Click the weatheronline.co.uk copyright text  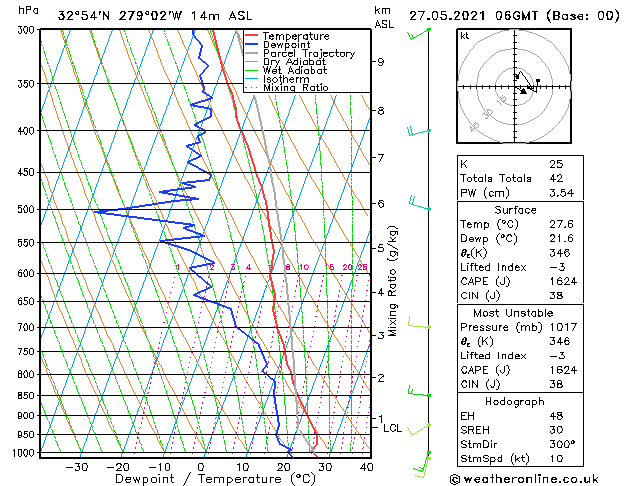[524, 479]
